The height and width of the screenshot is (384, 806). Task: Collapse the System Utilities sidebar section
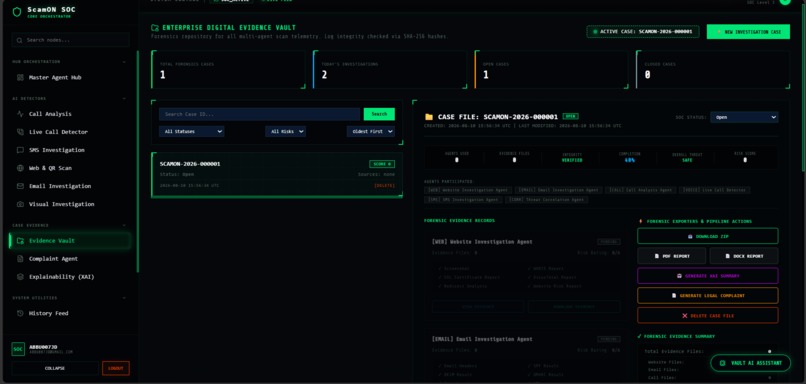pyautogui.click(x=124, y=298)
